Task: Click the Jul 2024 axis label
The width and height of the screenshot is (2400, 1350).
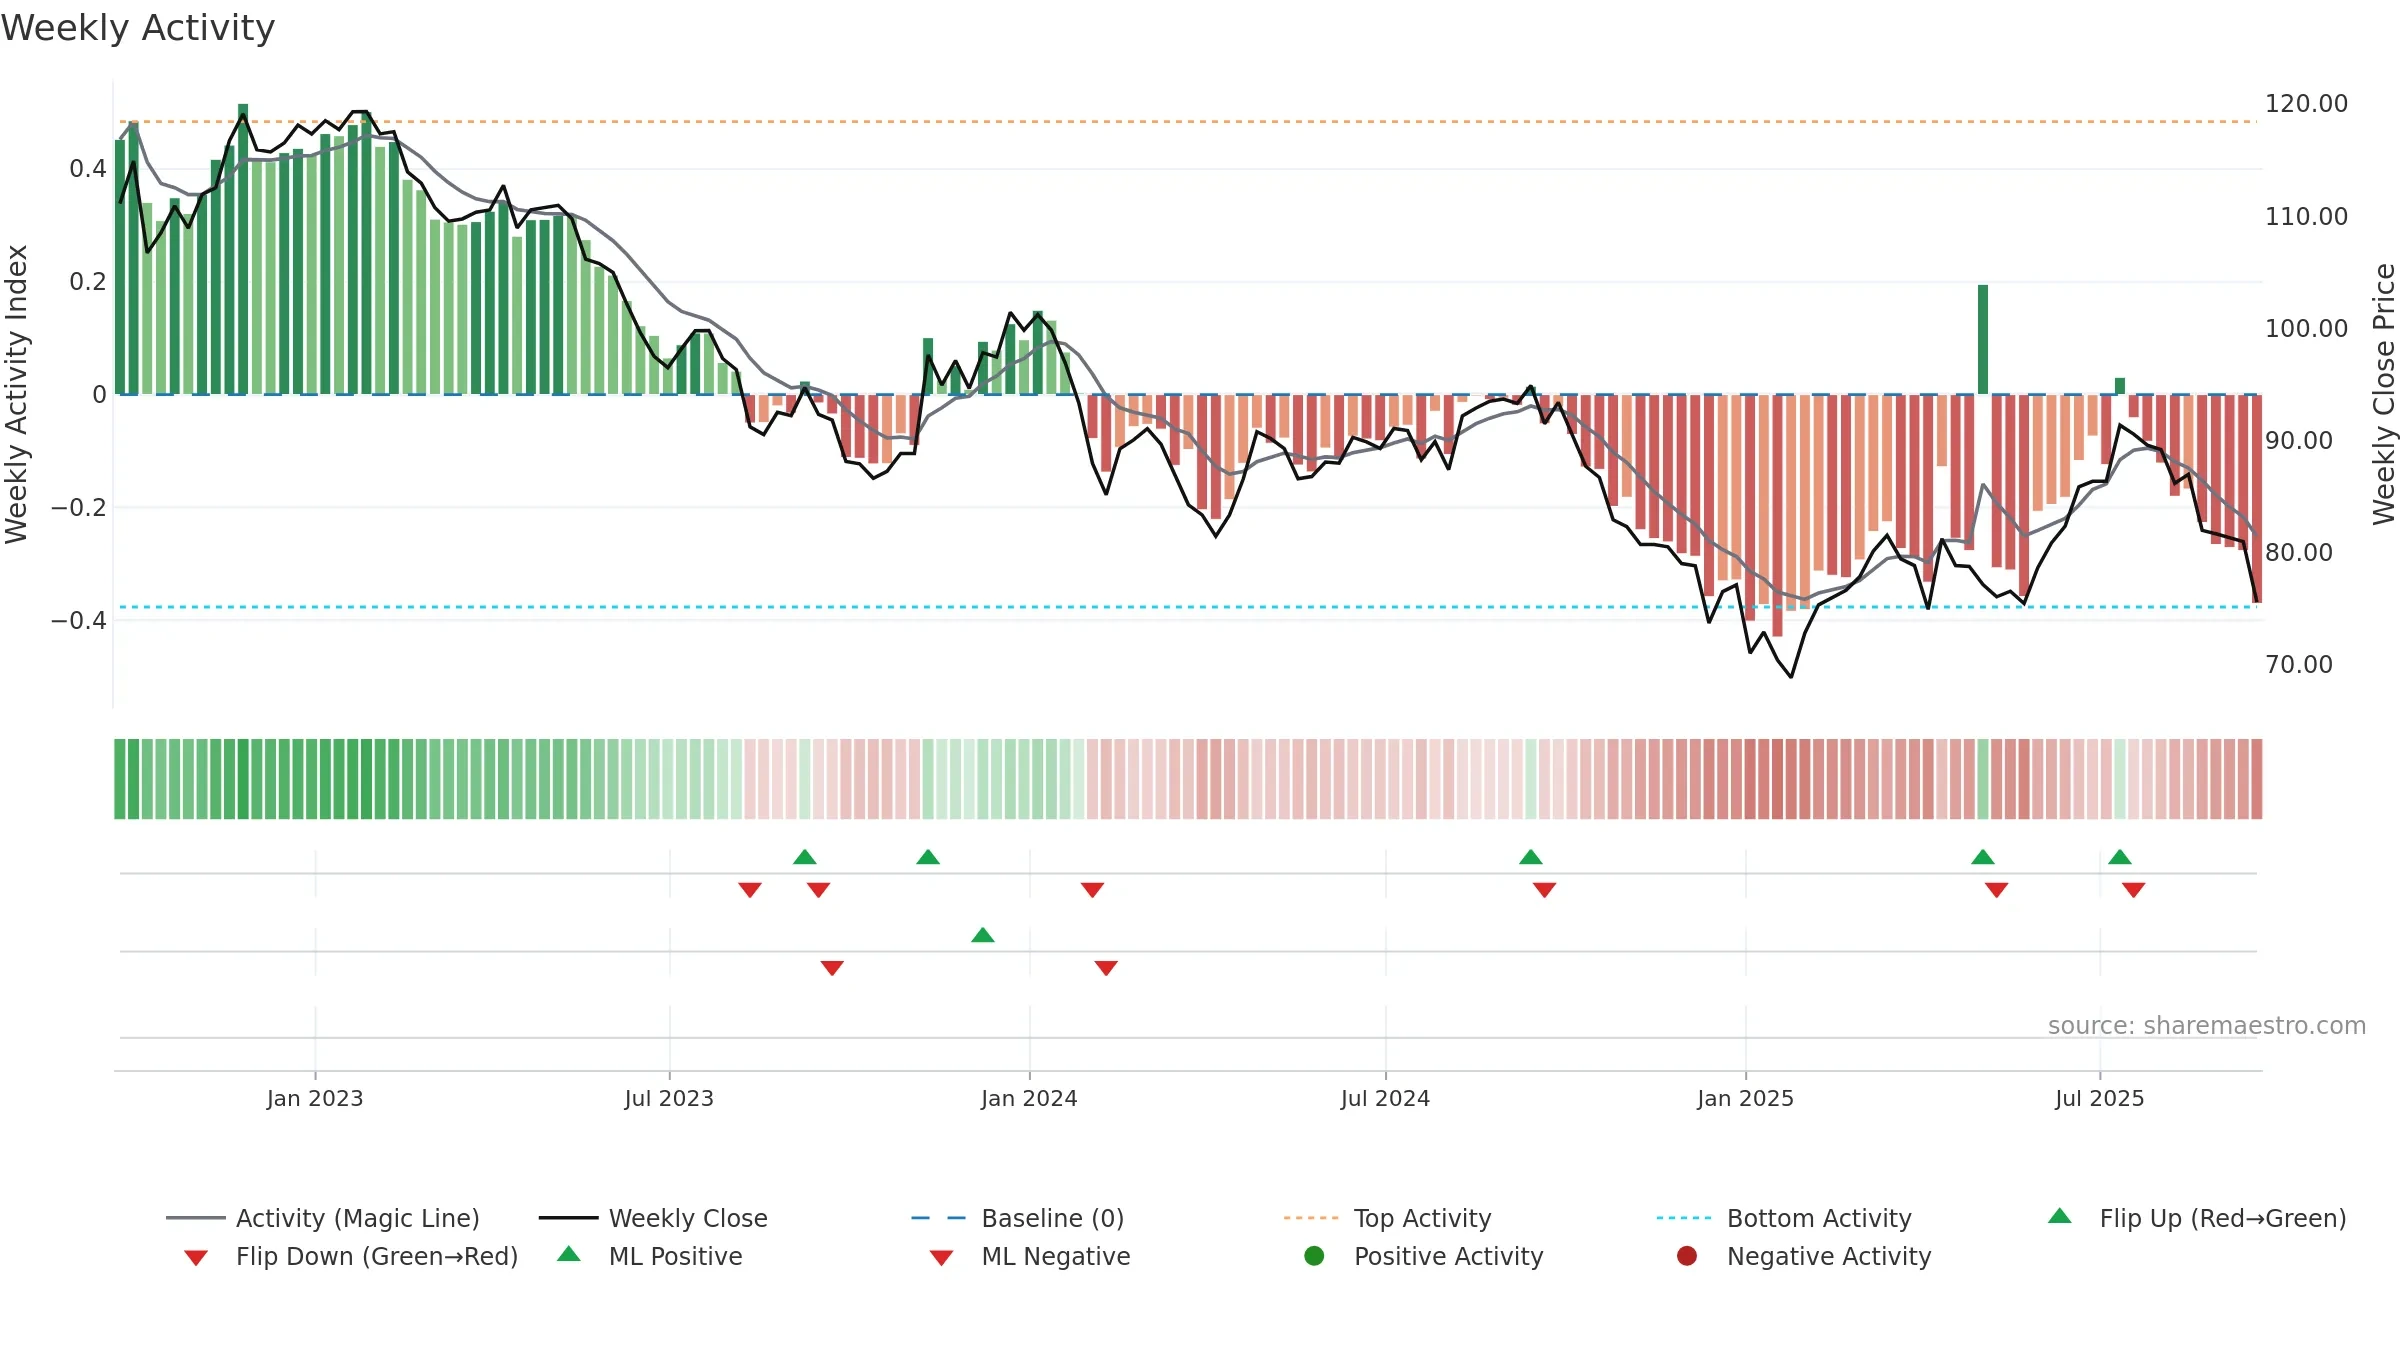Action: pyautogui.click(x=1385, y=1099)
